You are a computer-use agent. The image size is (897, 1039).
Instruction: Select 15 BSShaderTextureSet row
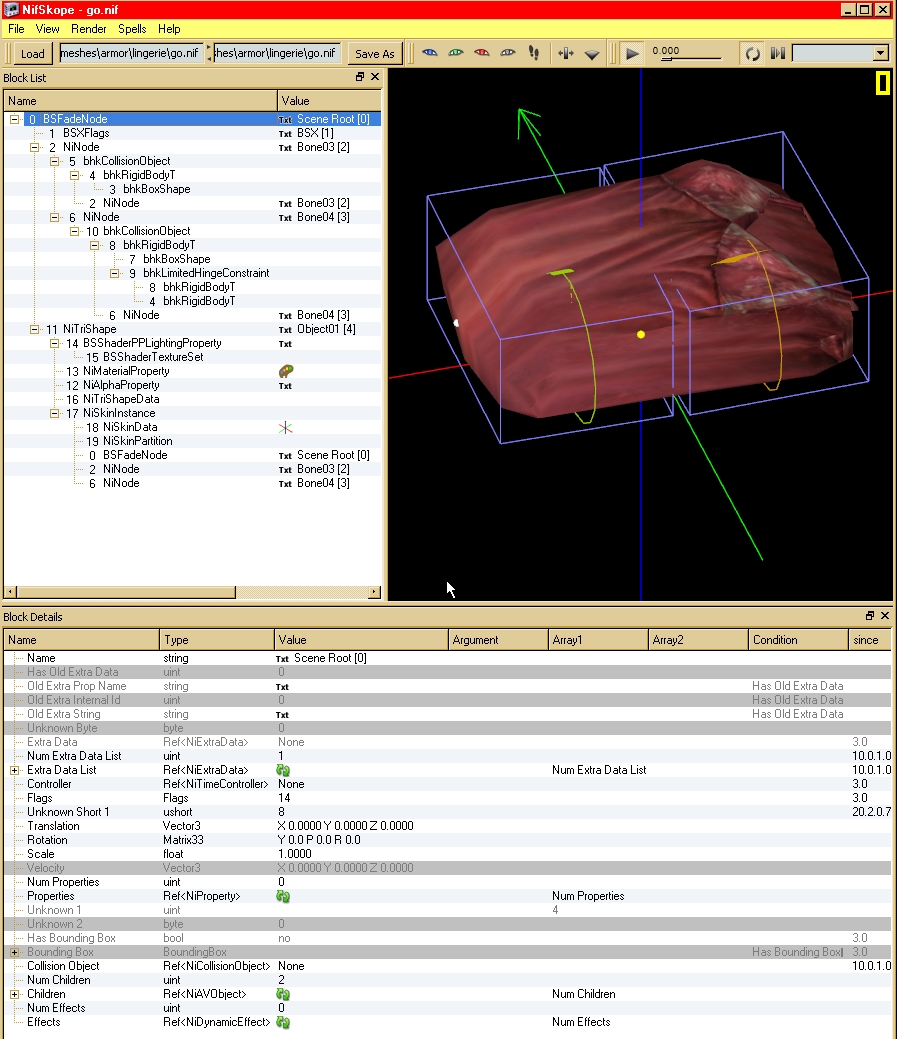tap(192, 357)
